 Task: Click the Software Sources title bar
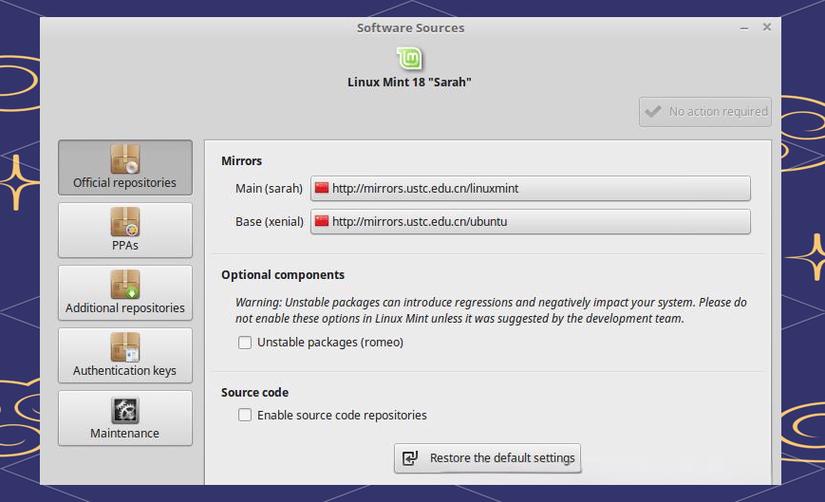tap(410, 28)
